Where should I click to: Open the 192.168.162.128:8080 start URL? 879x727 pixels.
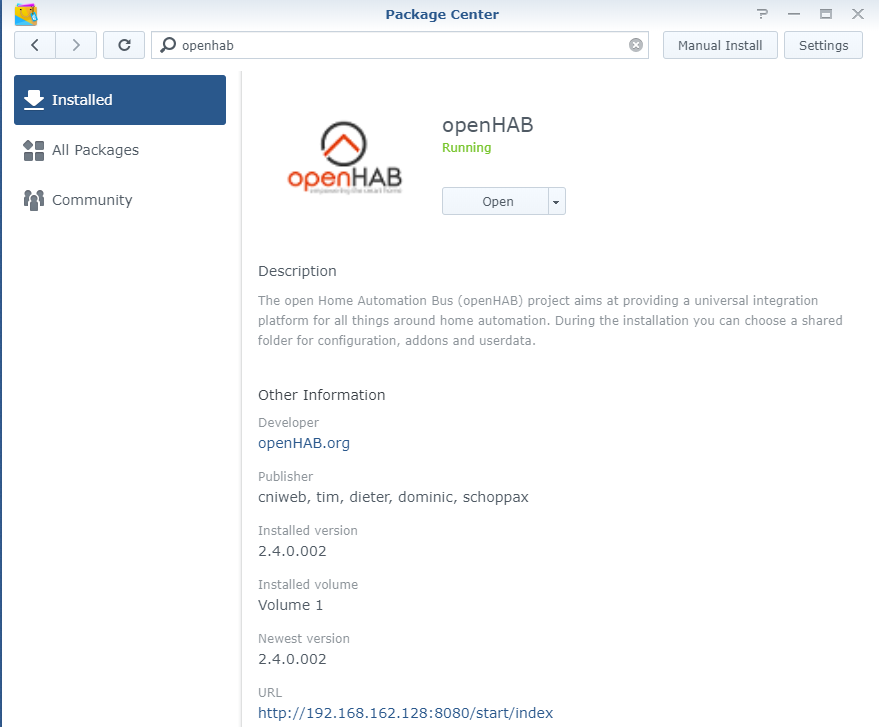[x=405, y=712]
